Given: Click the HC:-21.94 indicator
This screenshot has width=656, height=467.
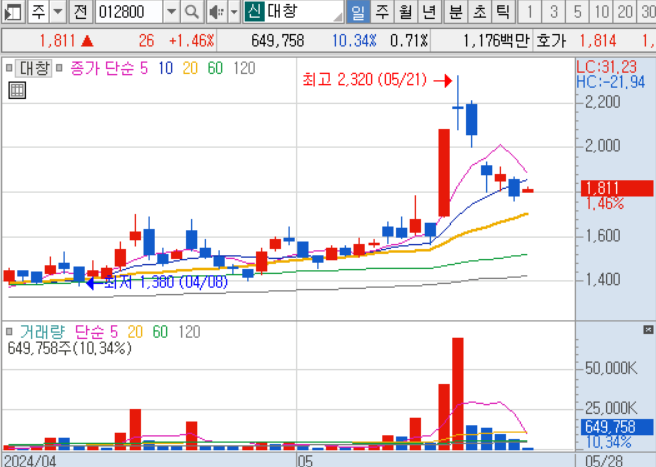Looking at the screenshot, I should 610,82.
